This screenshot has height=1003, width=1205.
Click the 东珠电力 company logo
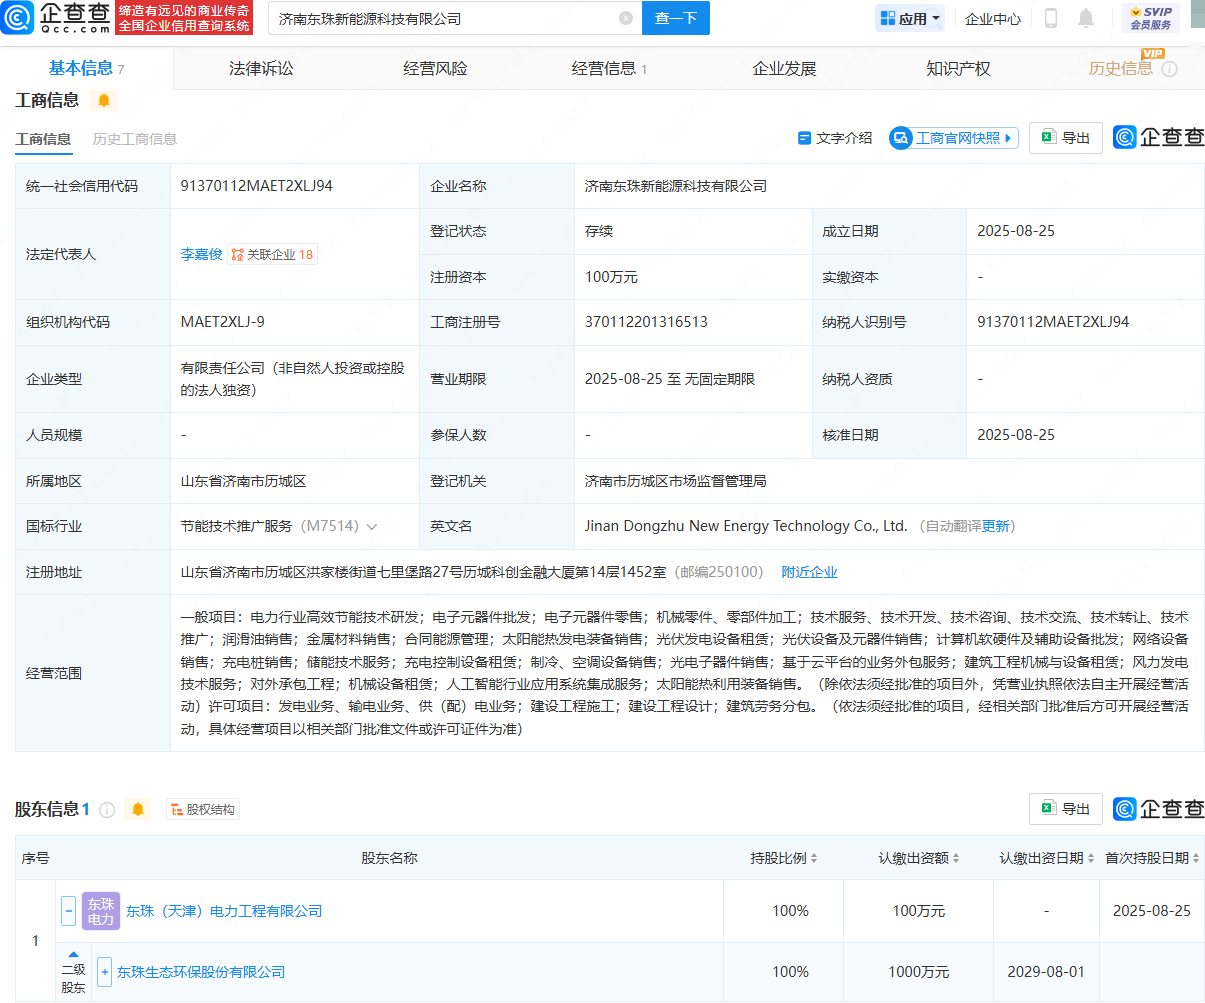click(101, 911)
